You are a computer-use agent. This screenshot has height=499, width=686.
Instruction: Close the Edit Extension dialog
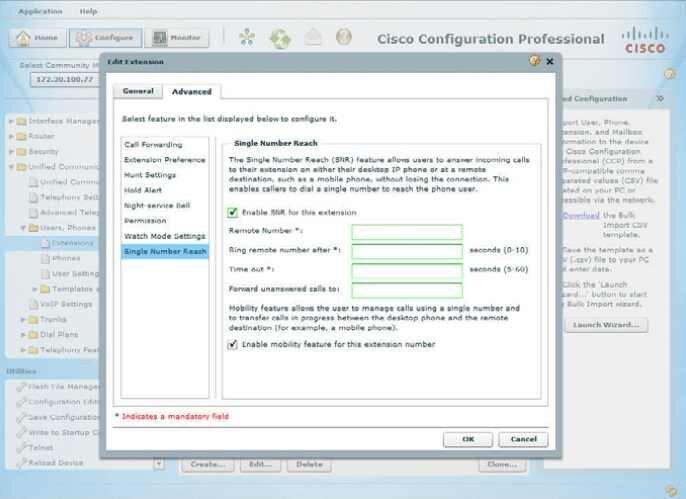click(550, 62)
